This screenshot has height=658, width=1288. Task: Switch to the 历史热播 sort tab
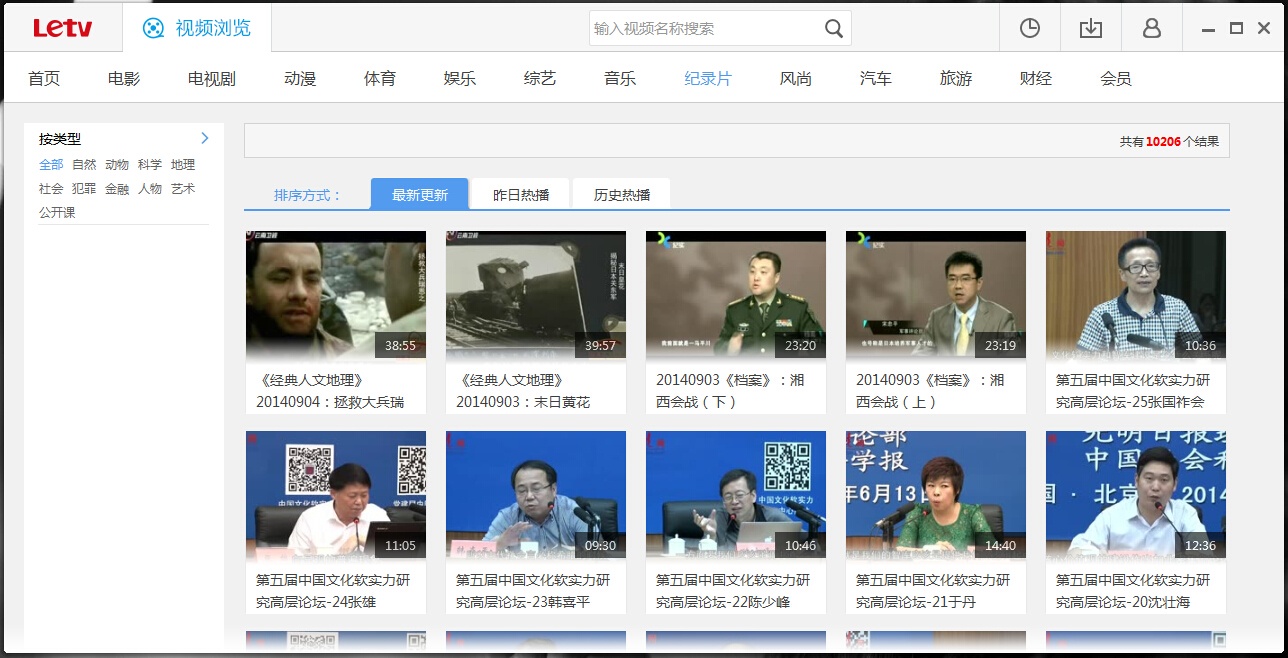tap(619, 193)
